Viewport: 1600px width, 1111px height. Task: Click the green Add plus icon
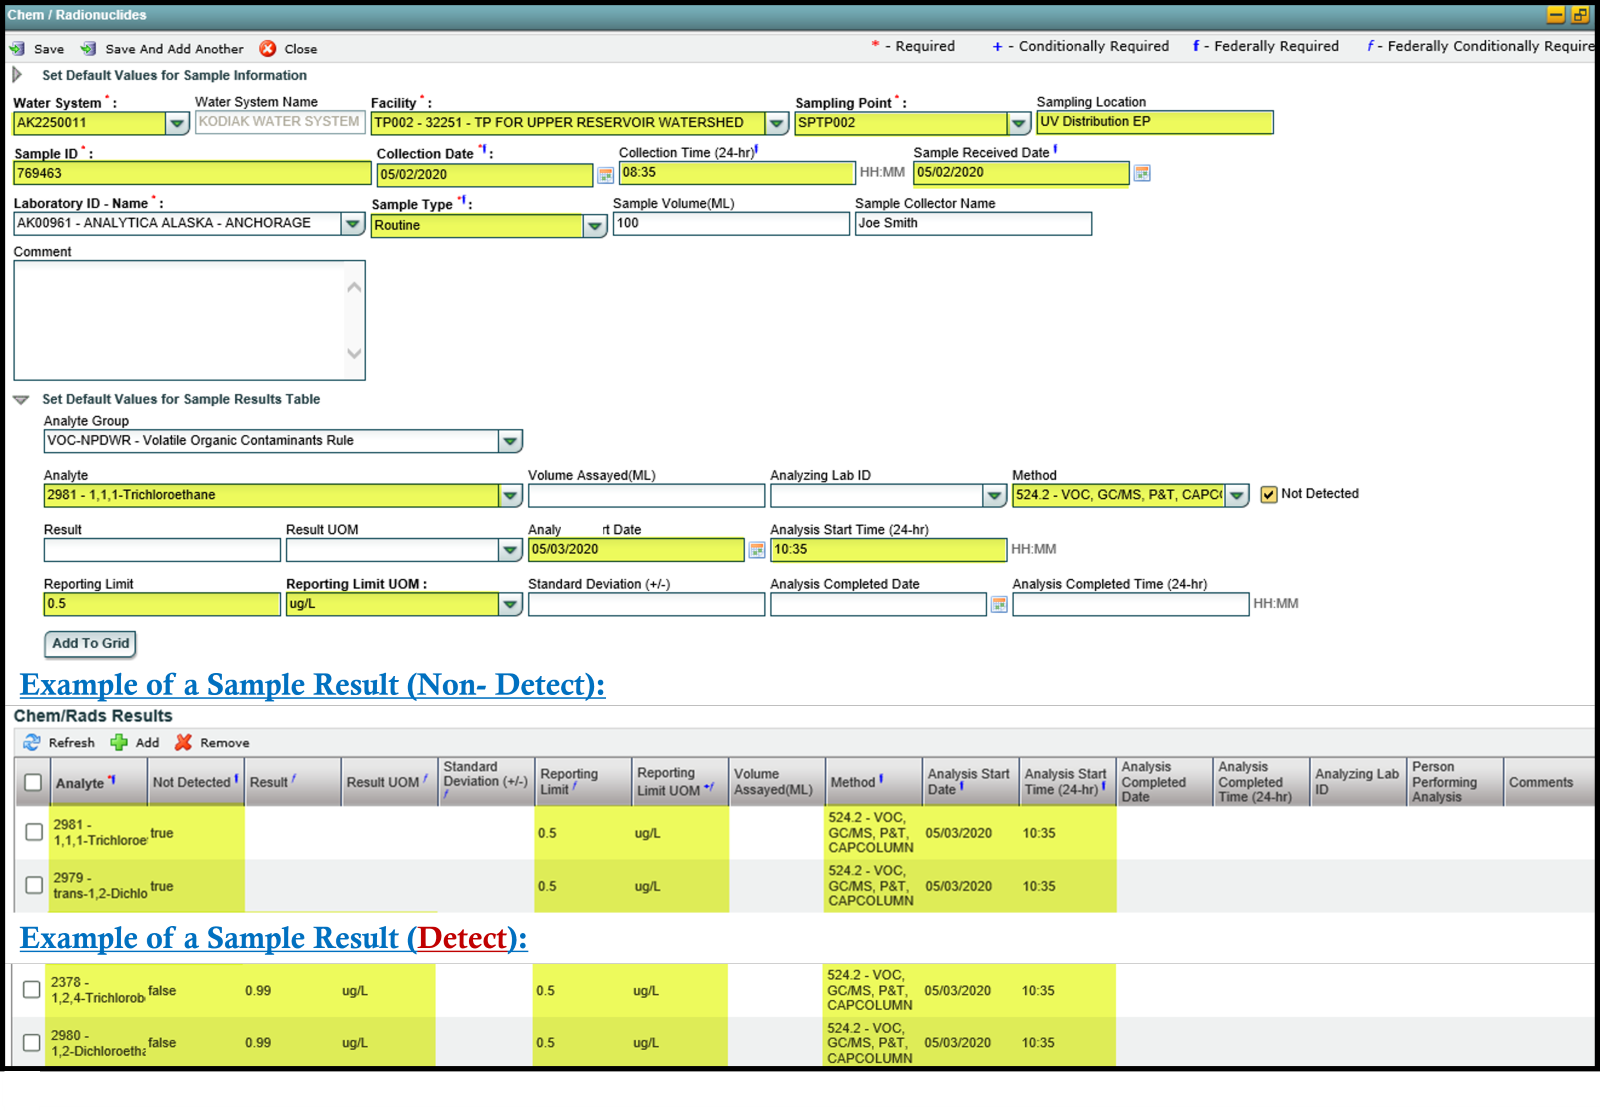tap(119, 742)
